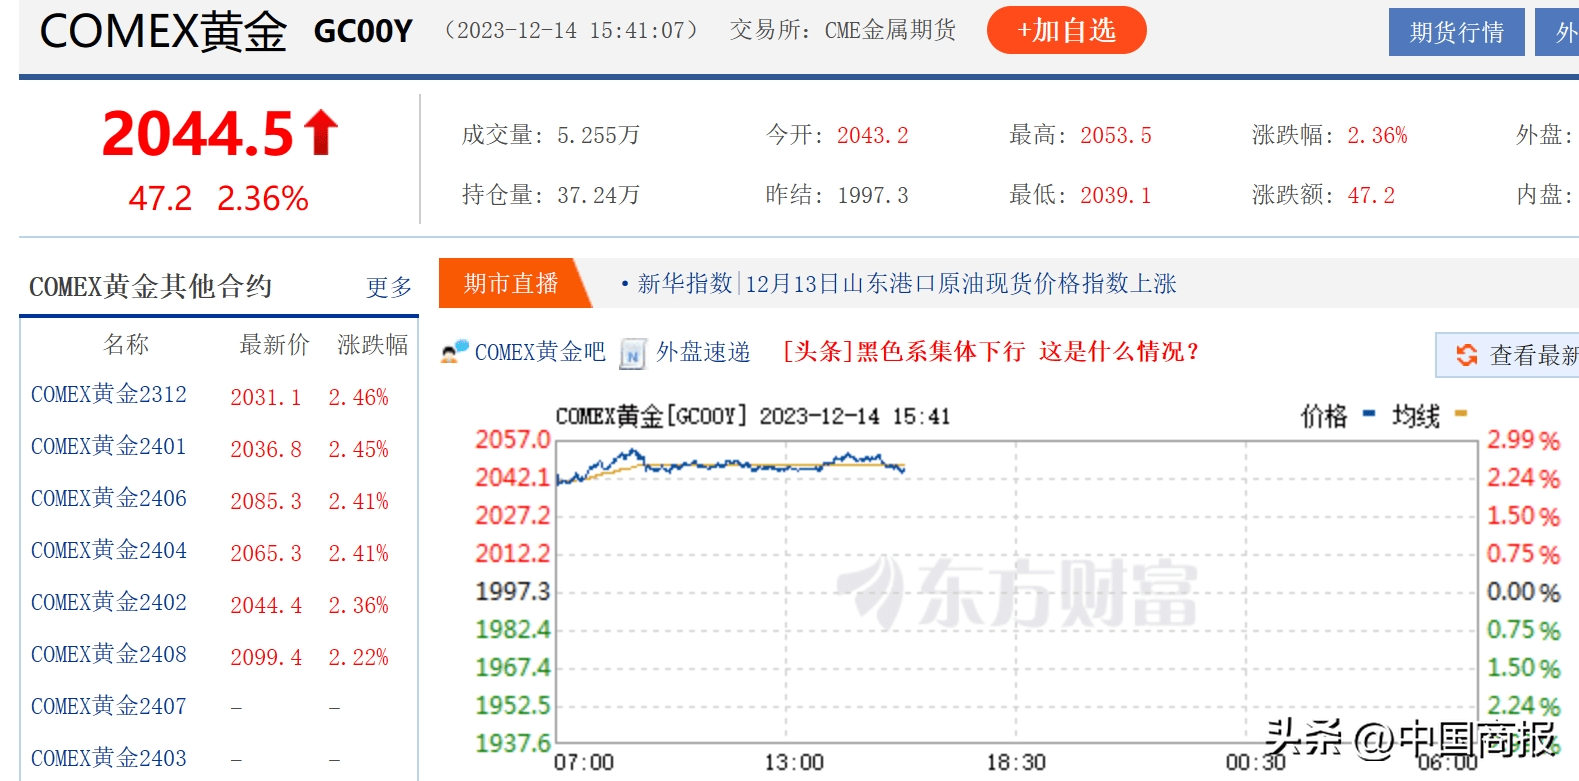Viewport: 1579px width, 781px height.
Task: Click the latest price 2036.8
Action: (266, 450)
